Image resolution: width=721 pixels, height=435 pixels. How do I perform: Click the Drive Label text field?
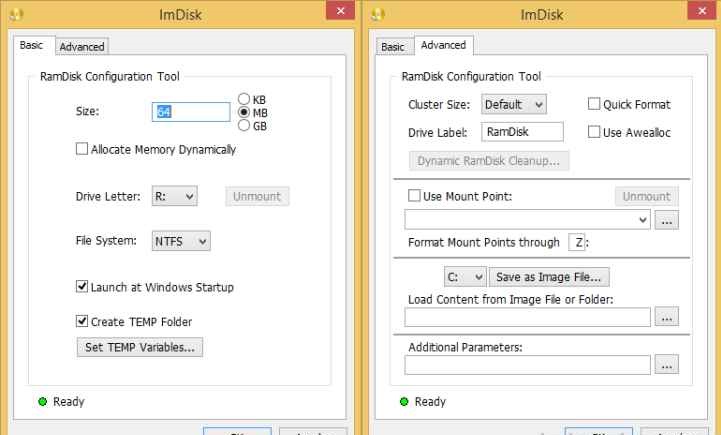pyautogui.click(x=522, y=131)
